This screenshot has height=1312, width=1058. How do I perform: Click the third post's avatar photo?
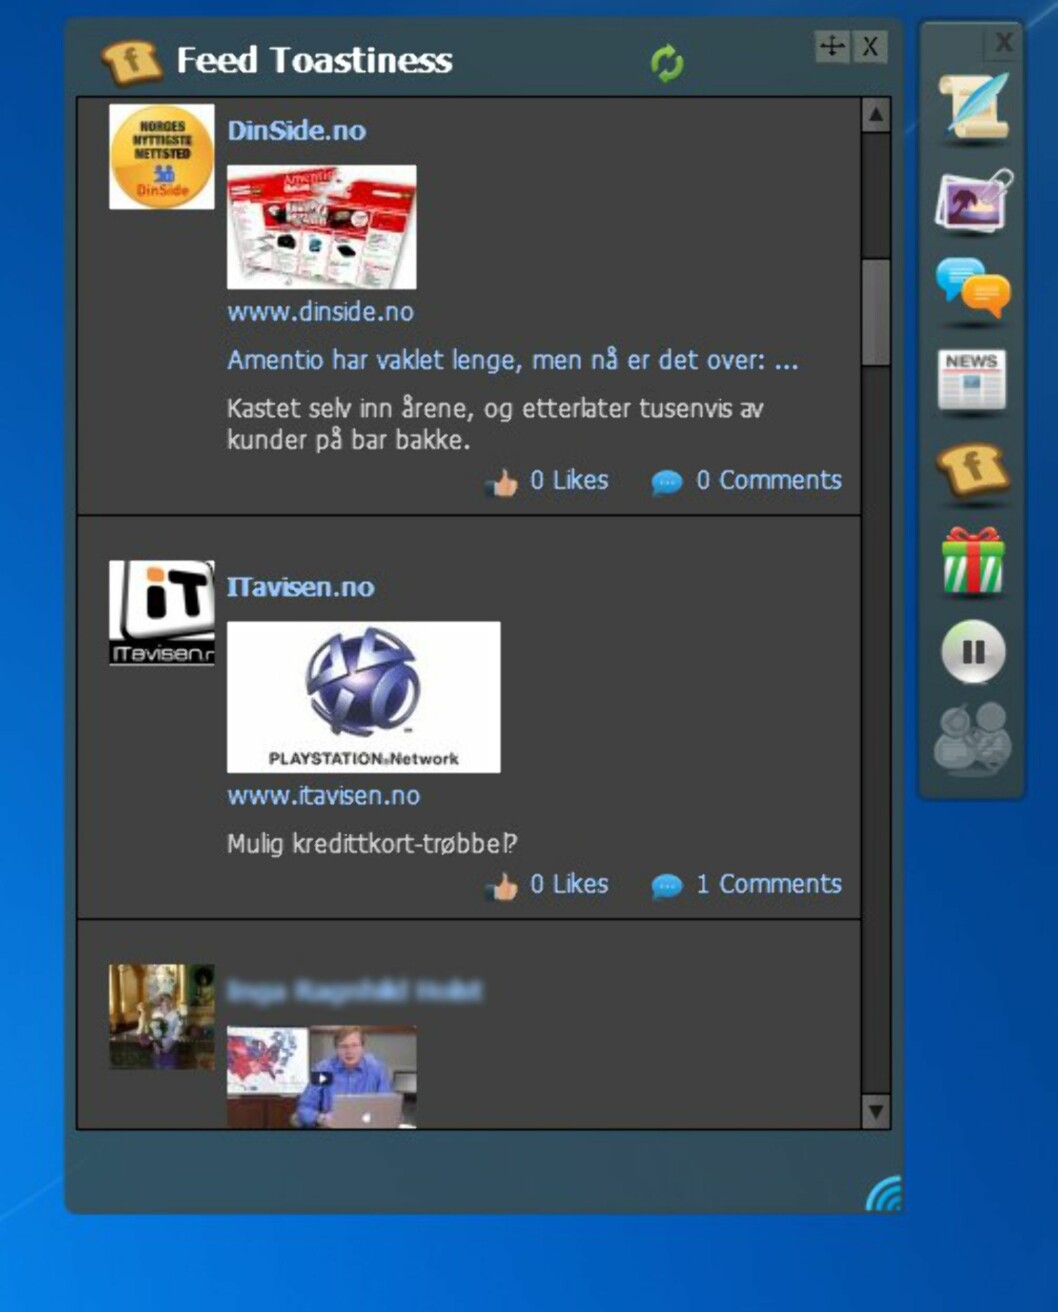(162, 1017)
